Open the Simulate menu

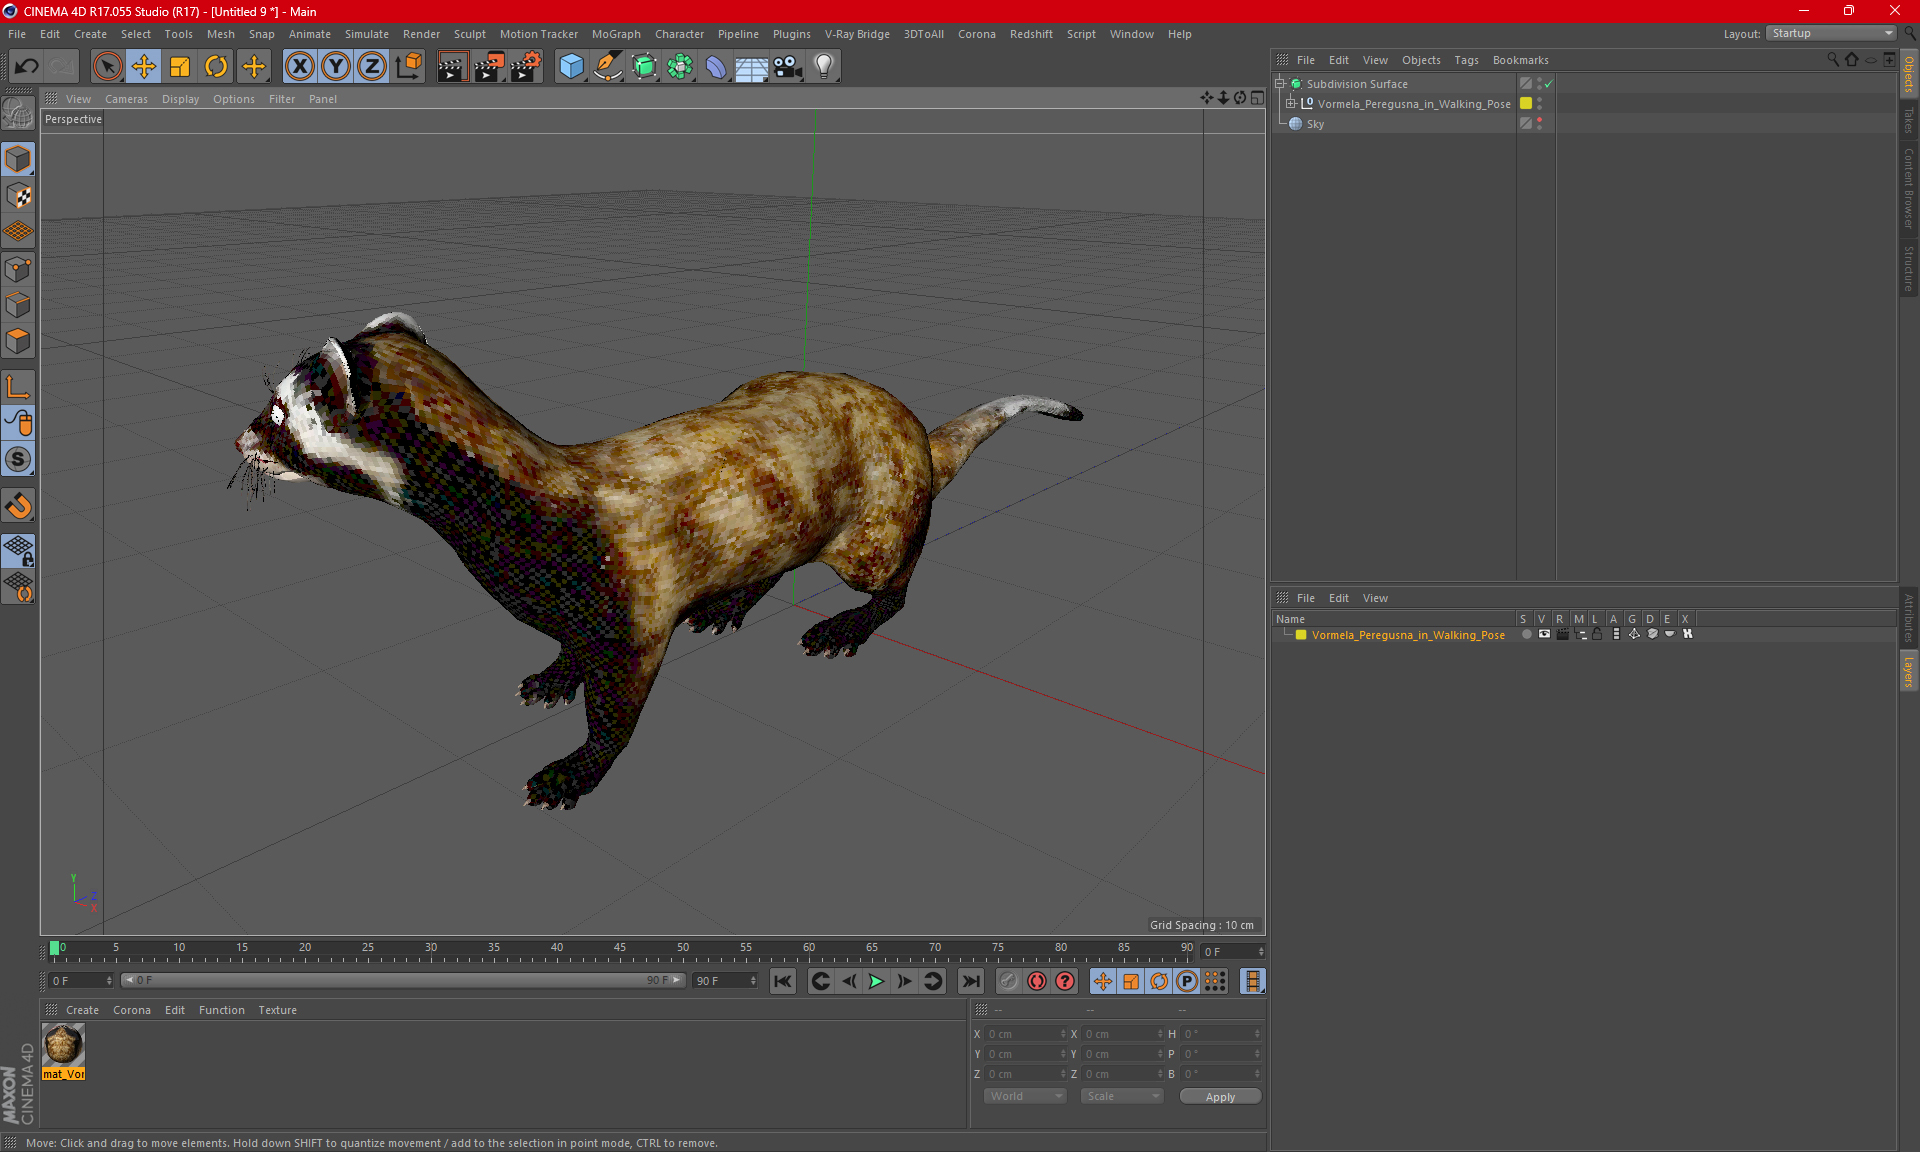tap(367, 34)
